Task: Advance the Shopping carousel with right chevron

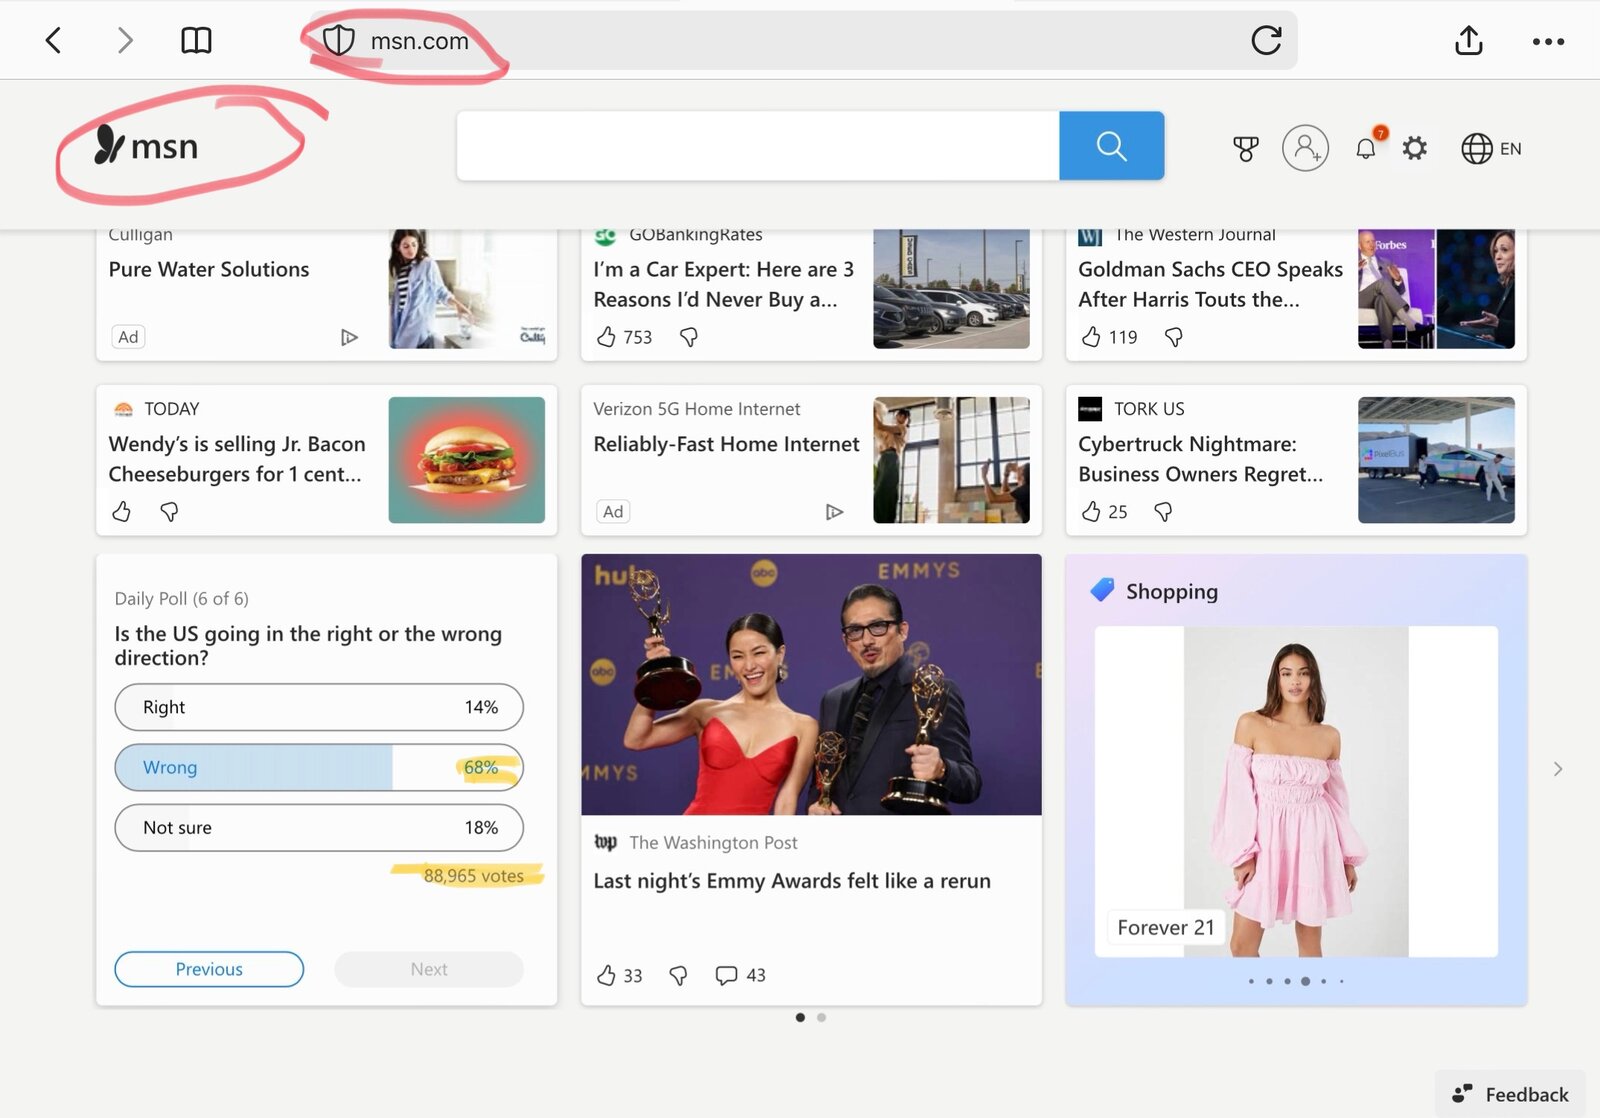Action: [1557, 769]
